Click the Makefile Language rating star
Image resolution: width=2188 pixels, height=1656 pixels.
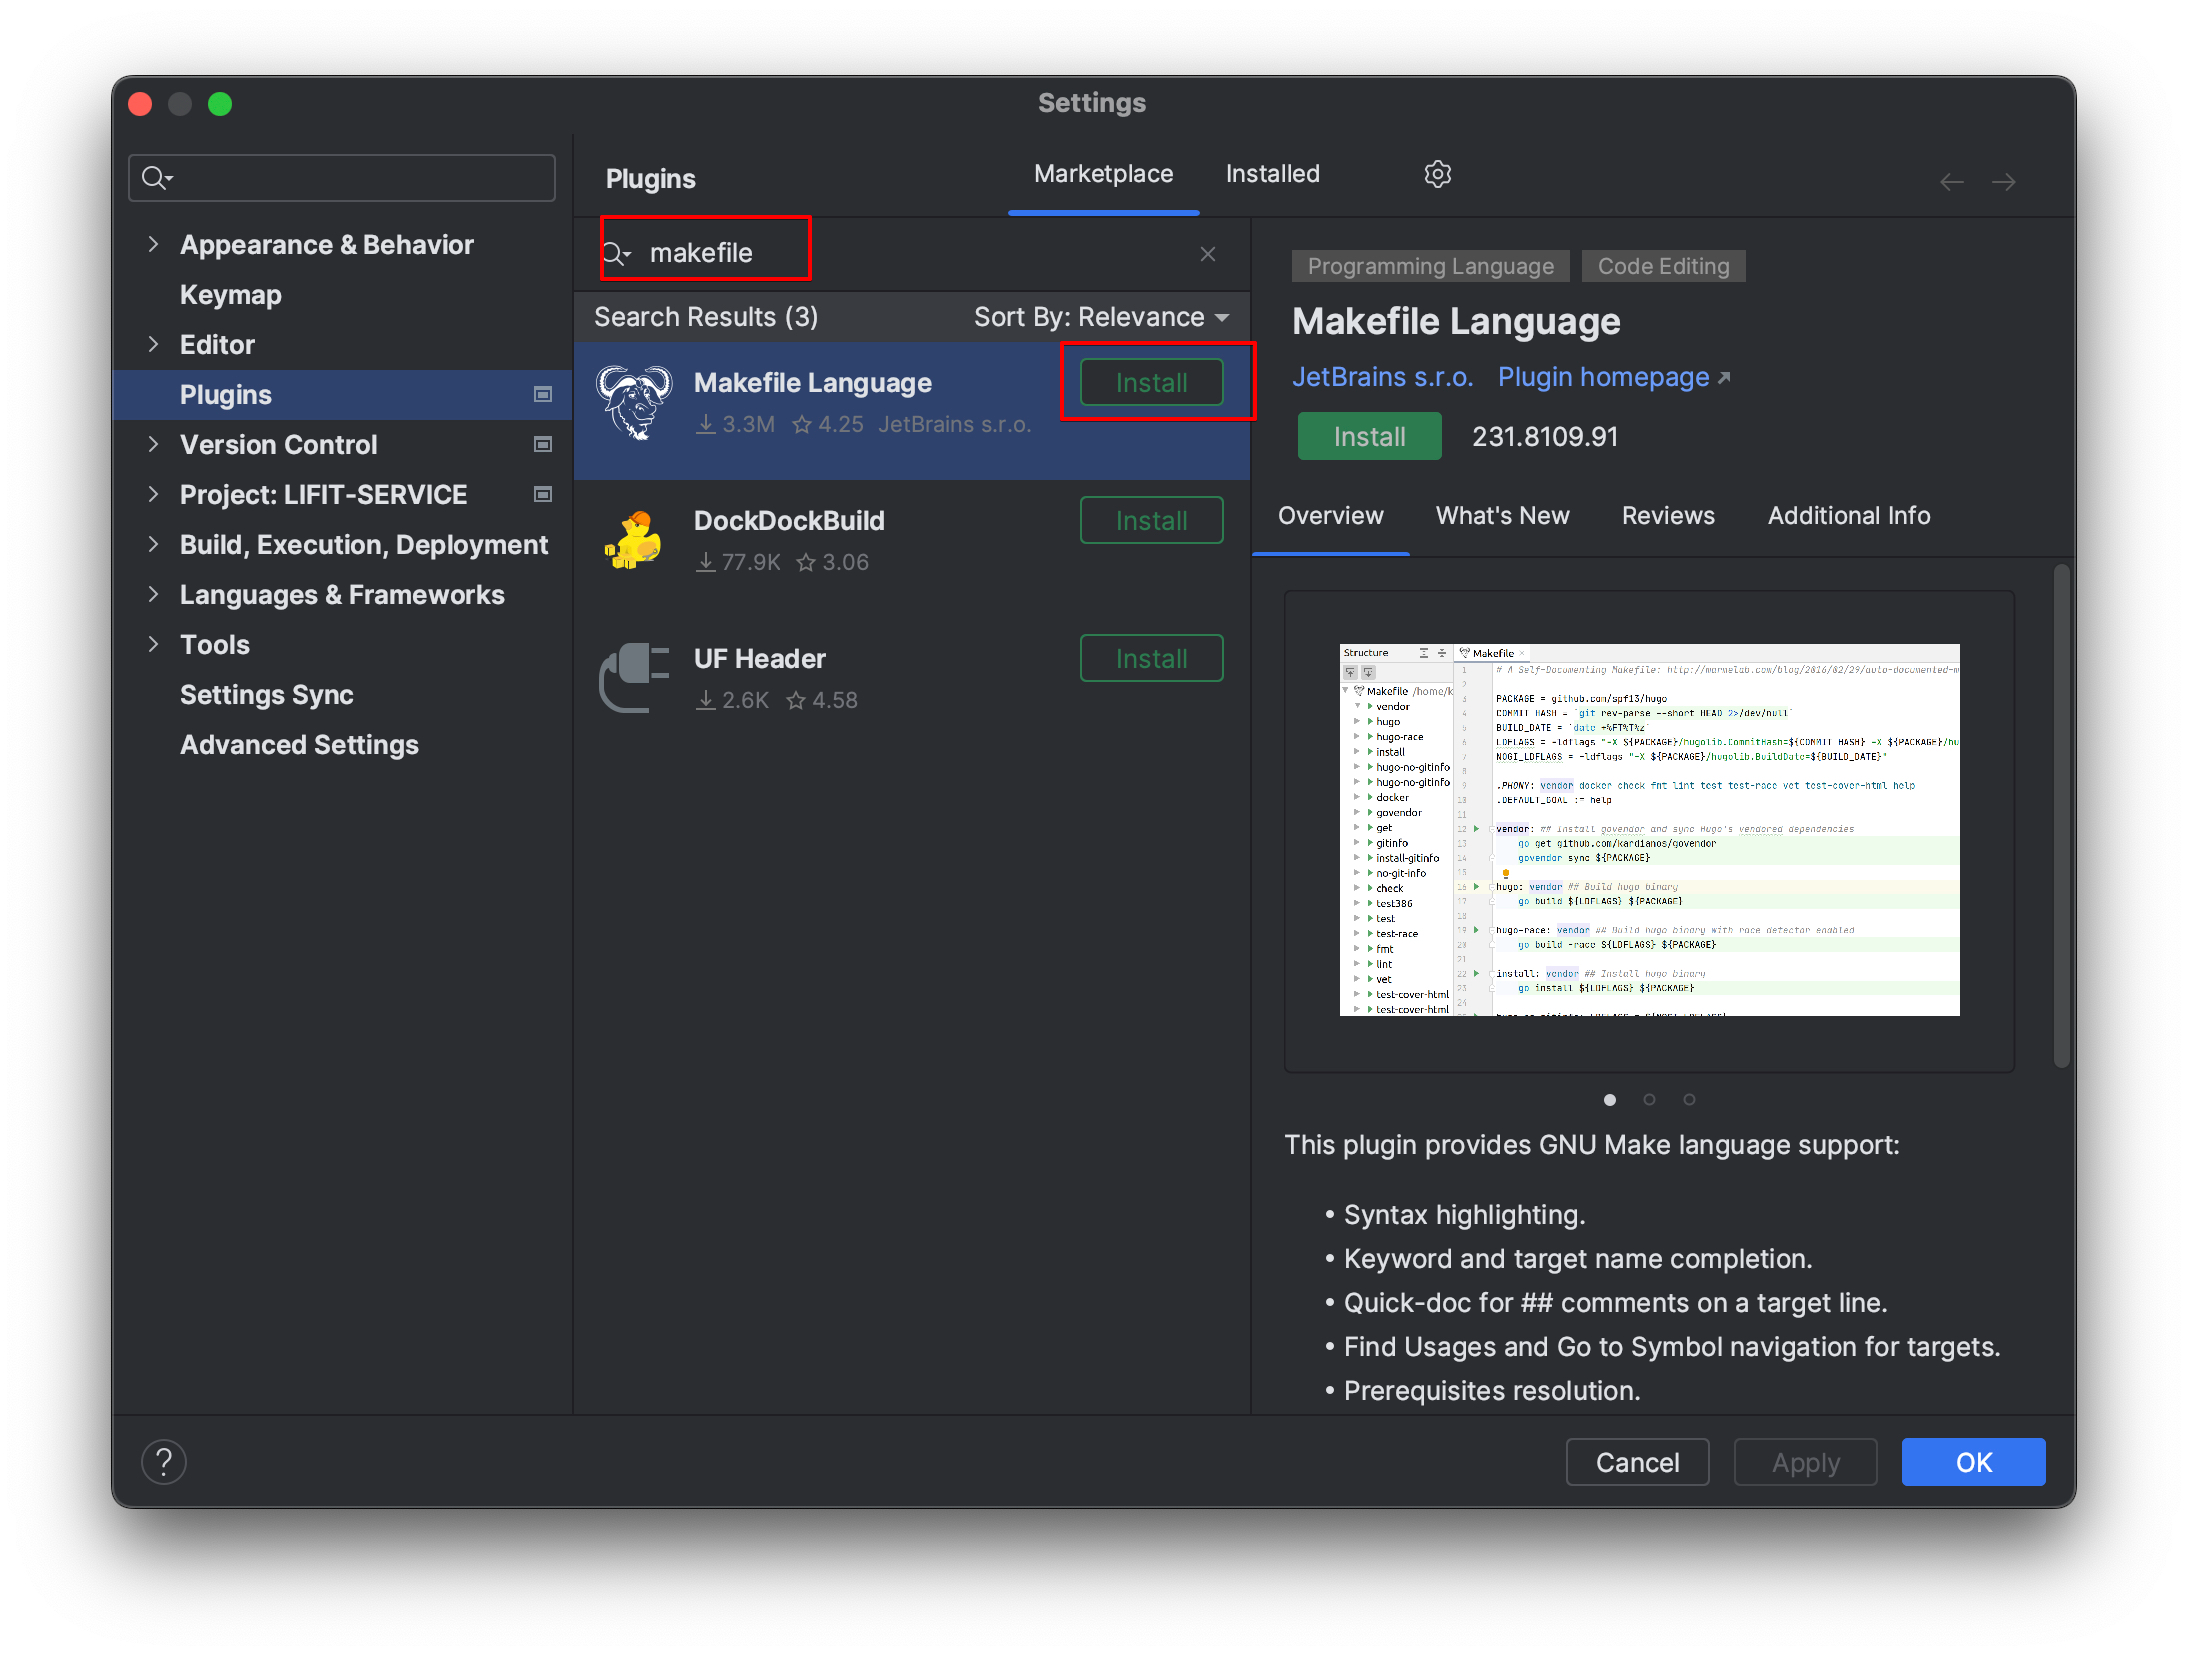click(x=801, y=425)
